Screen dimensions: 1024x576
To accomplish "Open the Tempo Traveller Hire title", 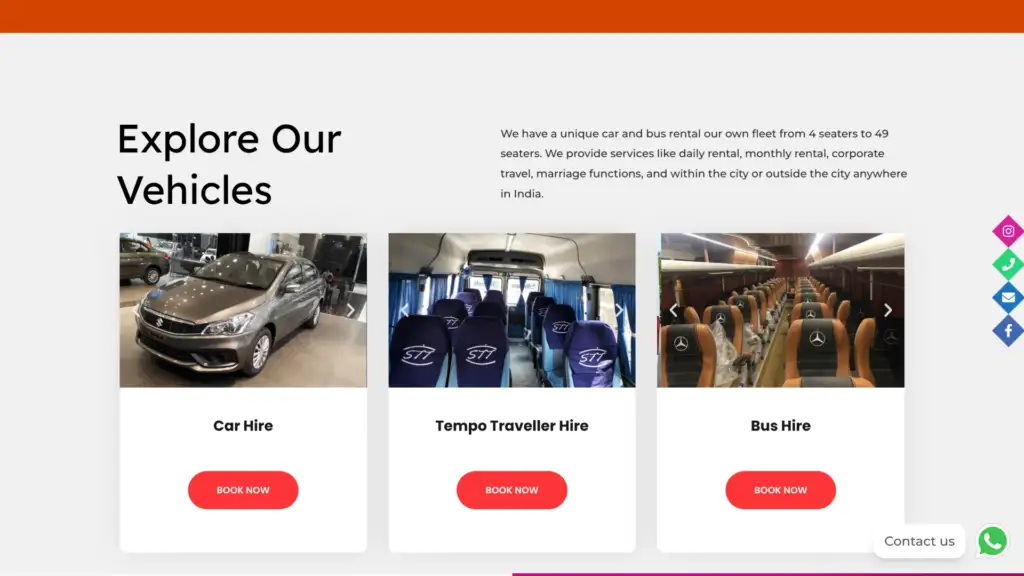I will click(511, 426).
